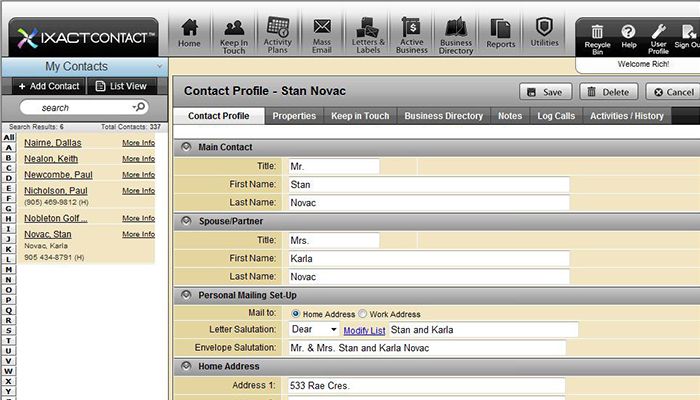Open the Activities / History tab

(627, 116)
